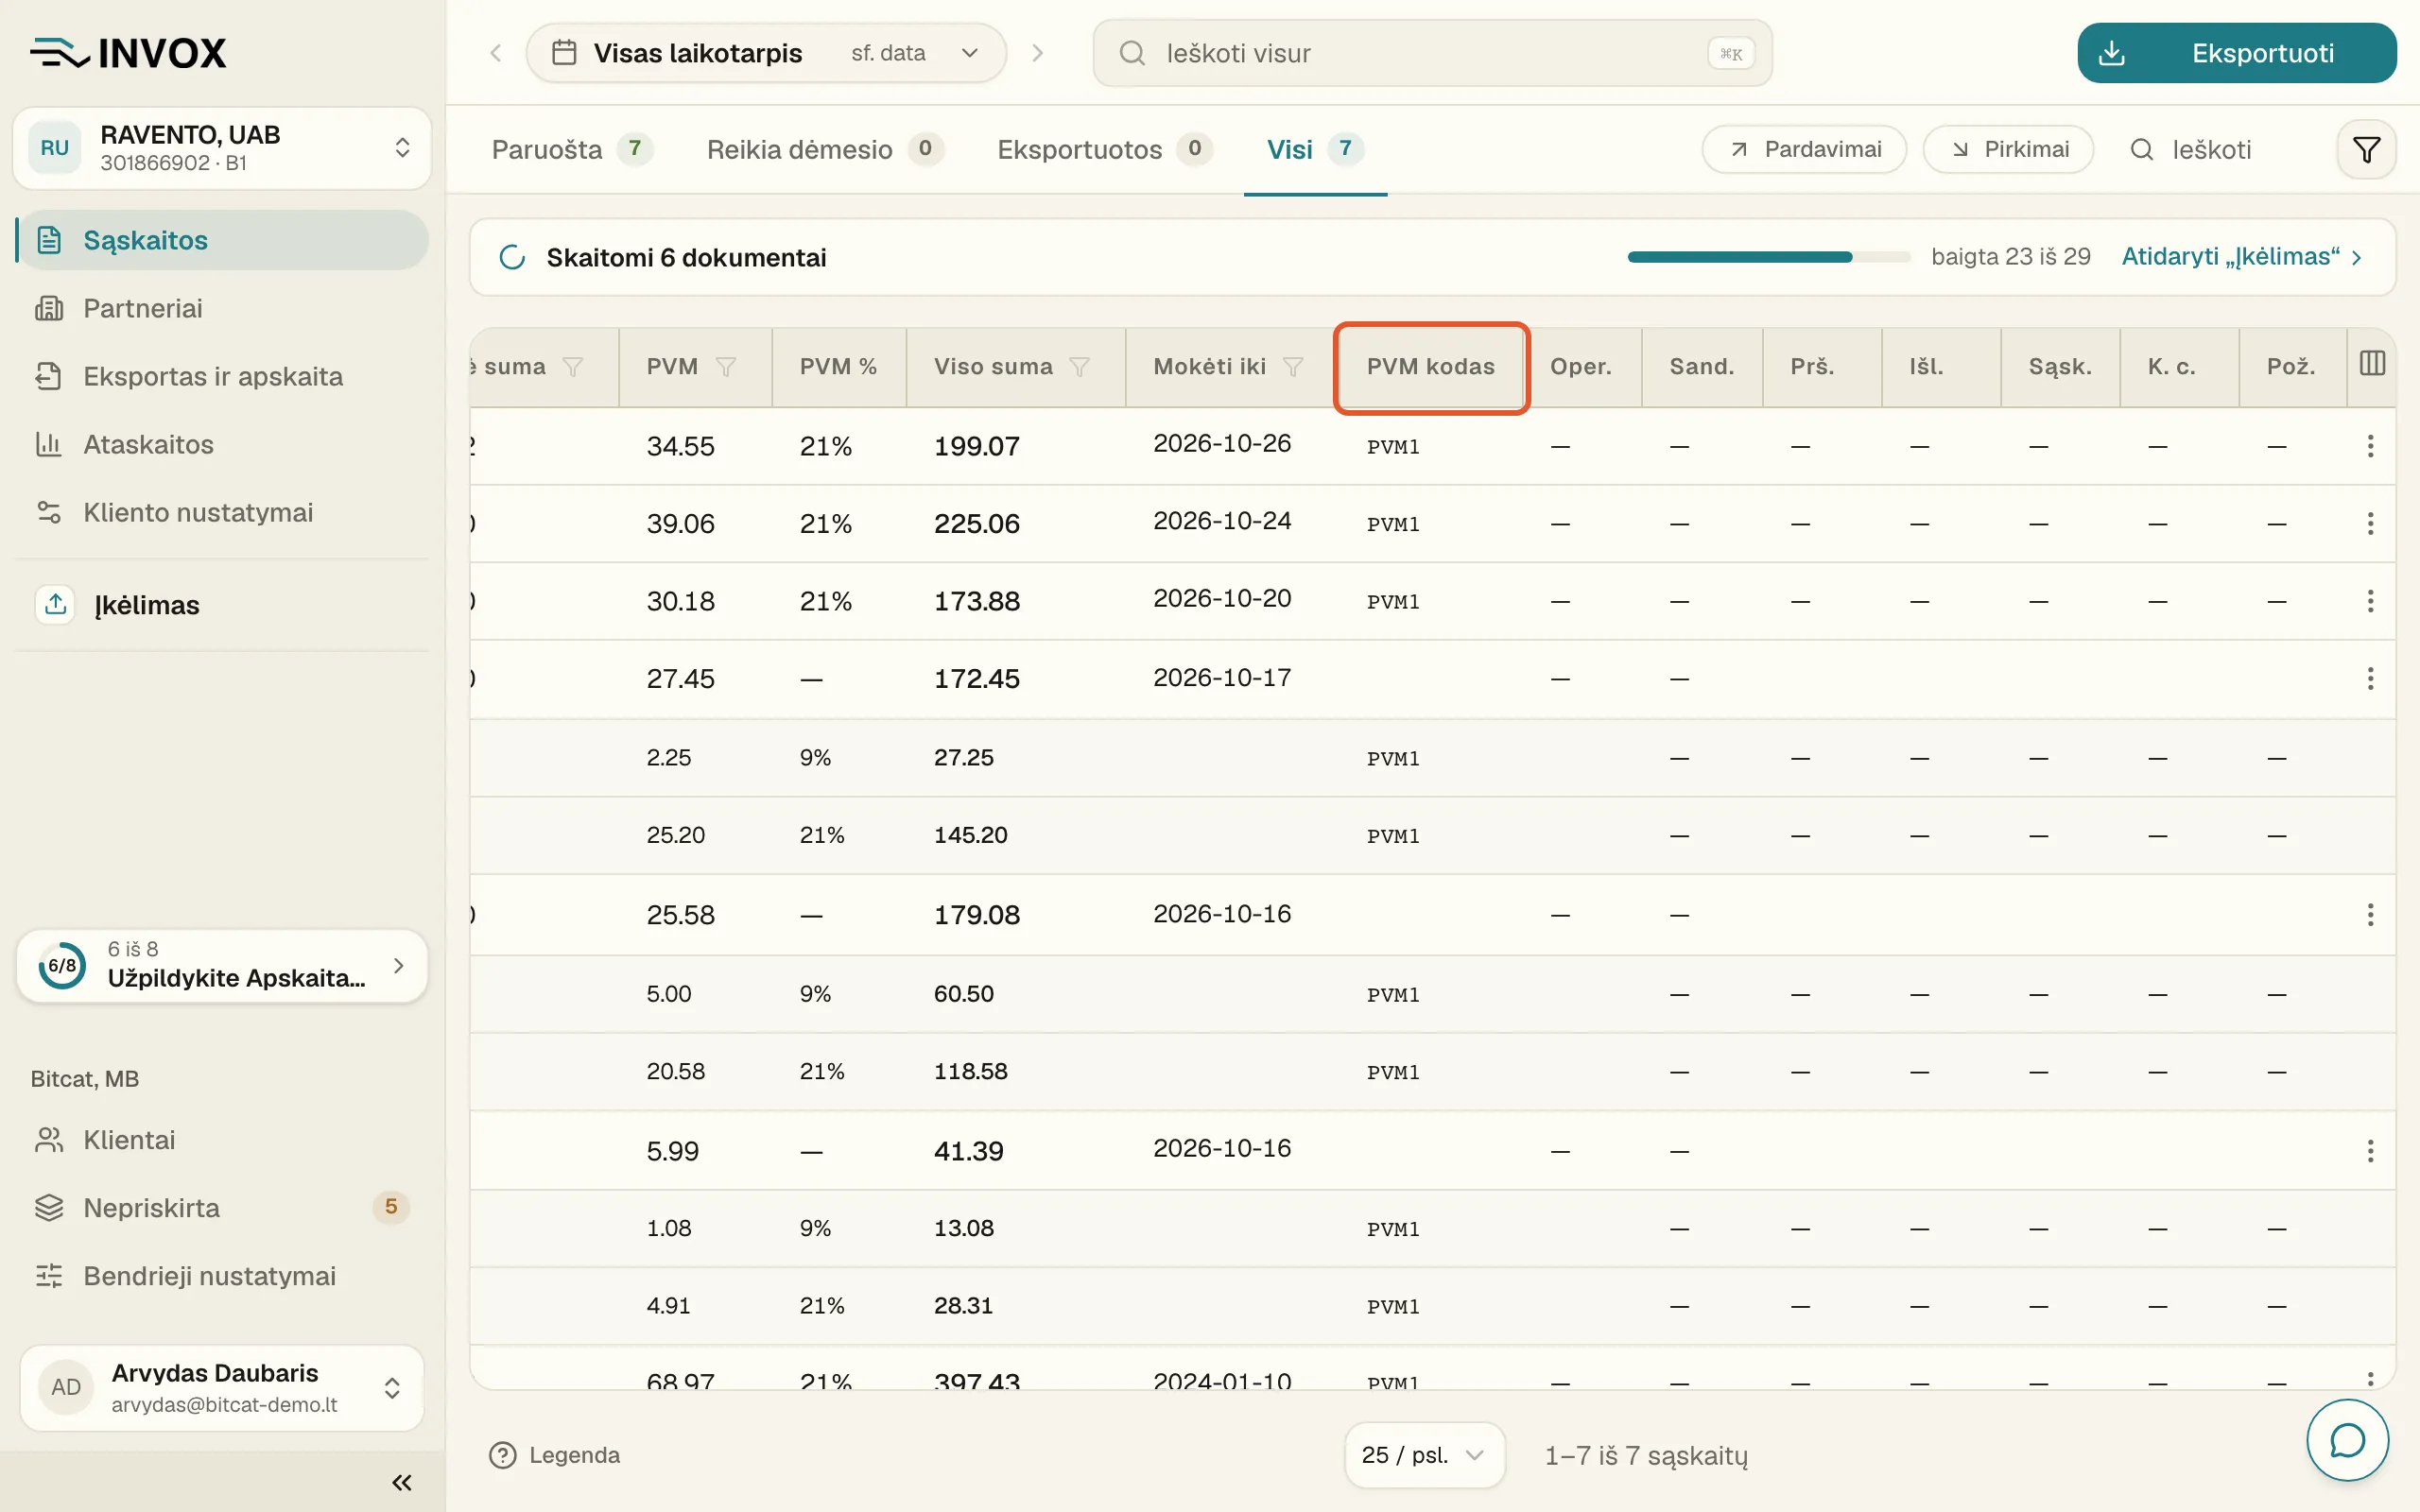Screen dimensions: 2420x1512
Task: Open row menu for 41.39 invoice
Action: tap(2370, 1151)
